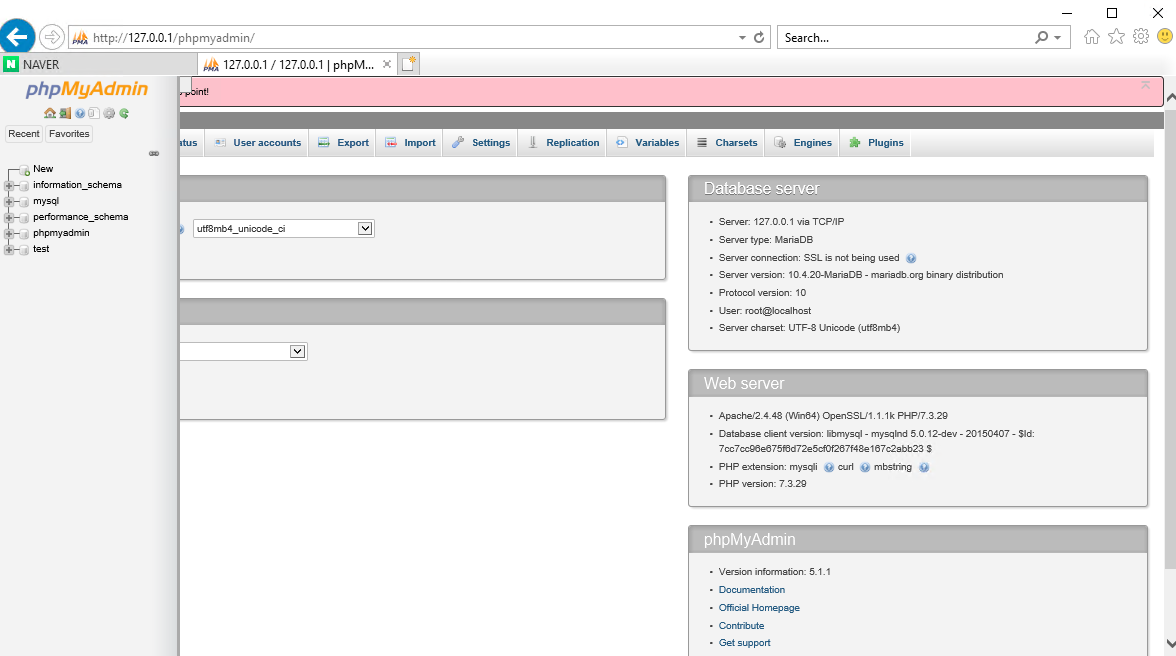Select the phpmyadmin database in the tree

61,234
